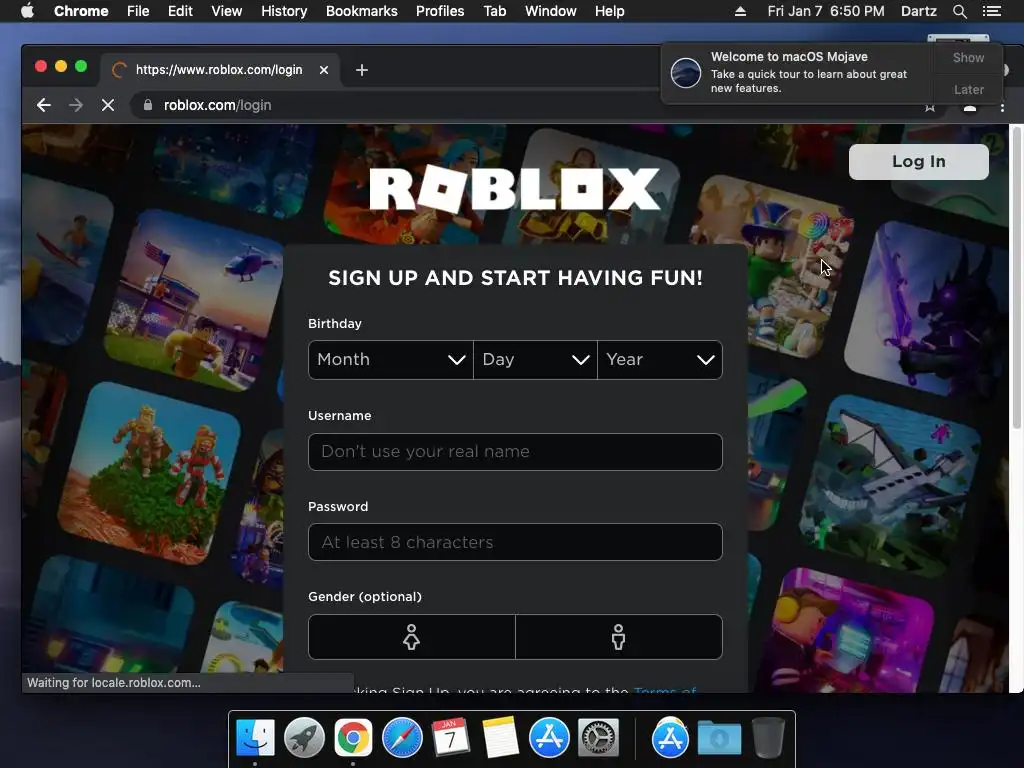Click the macOS Mojave notification icon
The image size is (1024, 768).
pos(686,72)
